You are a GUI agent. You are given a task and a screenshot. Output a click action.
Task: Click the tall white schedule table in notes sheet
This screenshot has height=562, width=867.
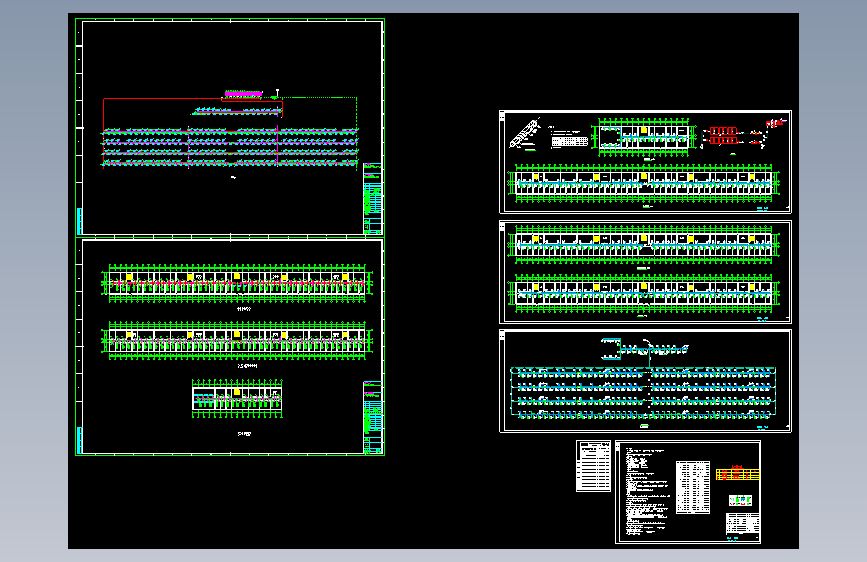(693, 487)
